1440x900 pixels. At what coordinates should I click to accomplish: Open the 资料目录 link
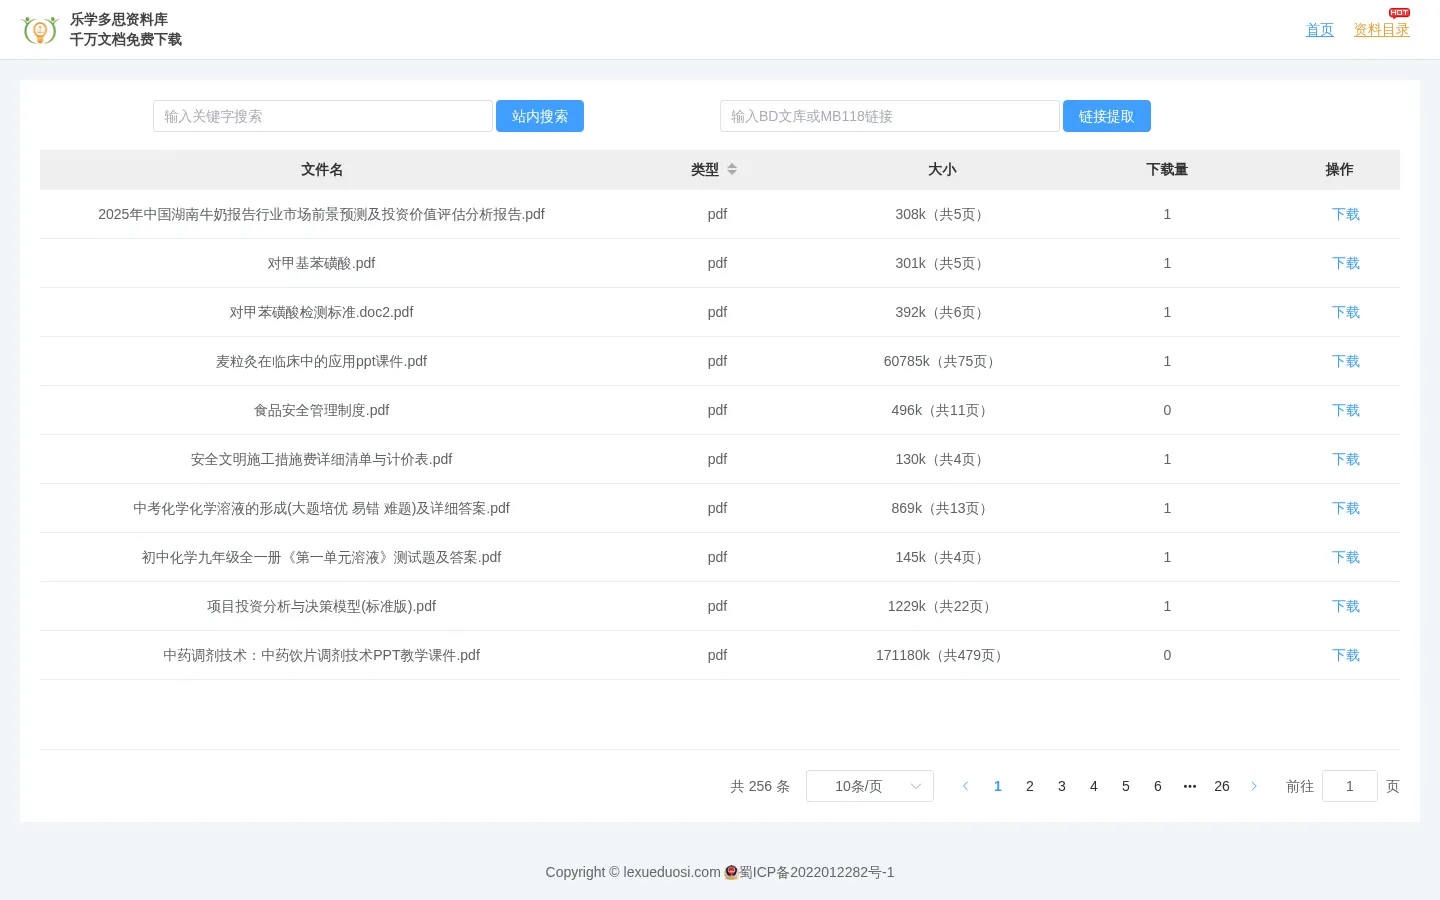[x=1381, y=30]
